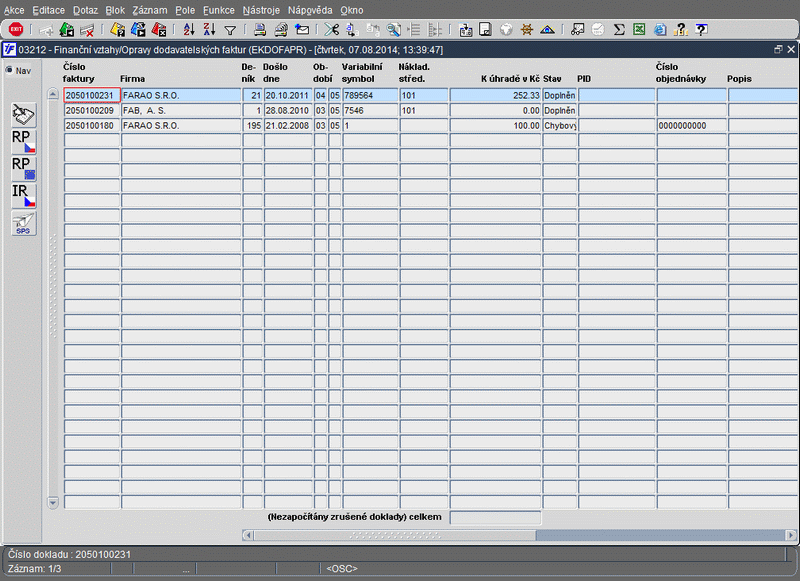This screenshot has height=581, width=800.
Task: Click deník cell 195
Action: click(x=253, y=125)
